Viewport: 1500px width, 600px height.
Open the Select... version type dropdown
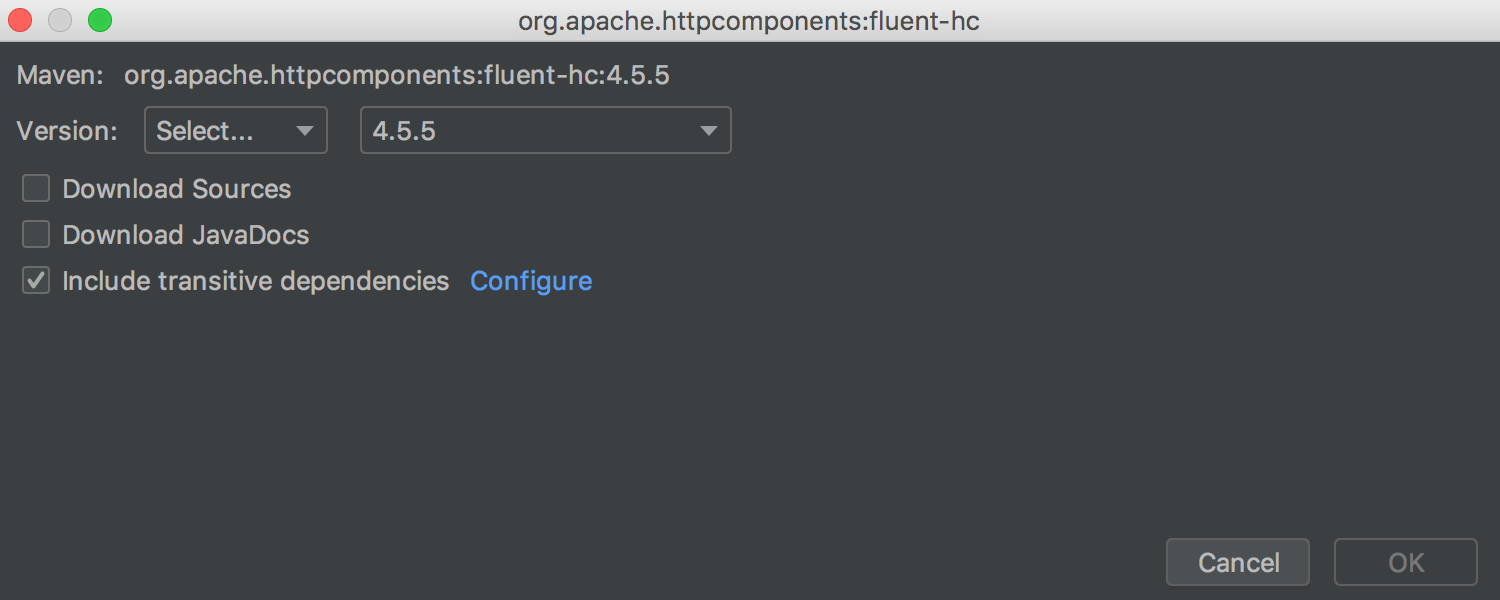click(236, 131)
